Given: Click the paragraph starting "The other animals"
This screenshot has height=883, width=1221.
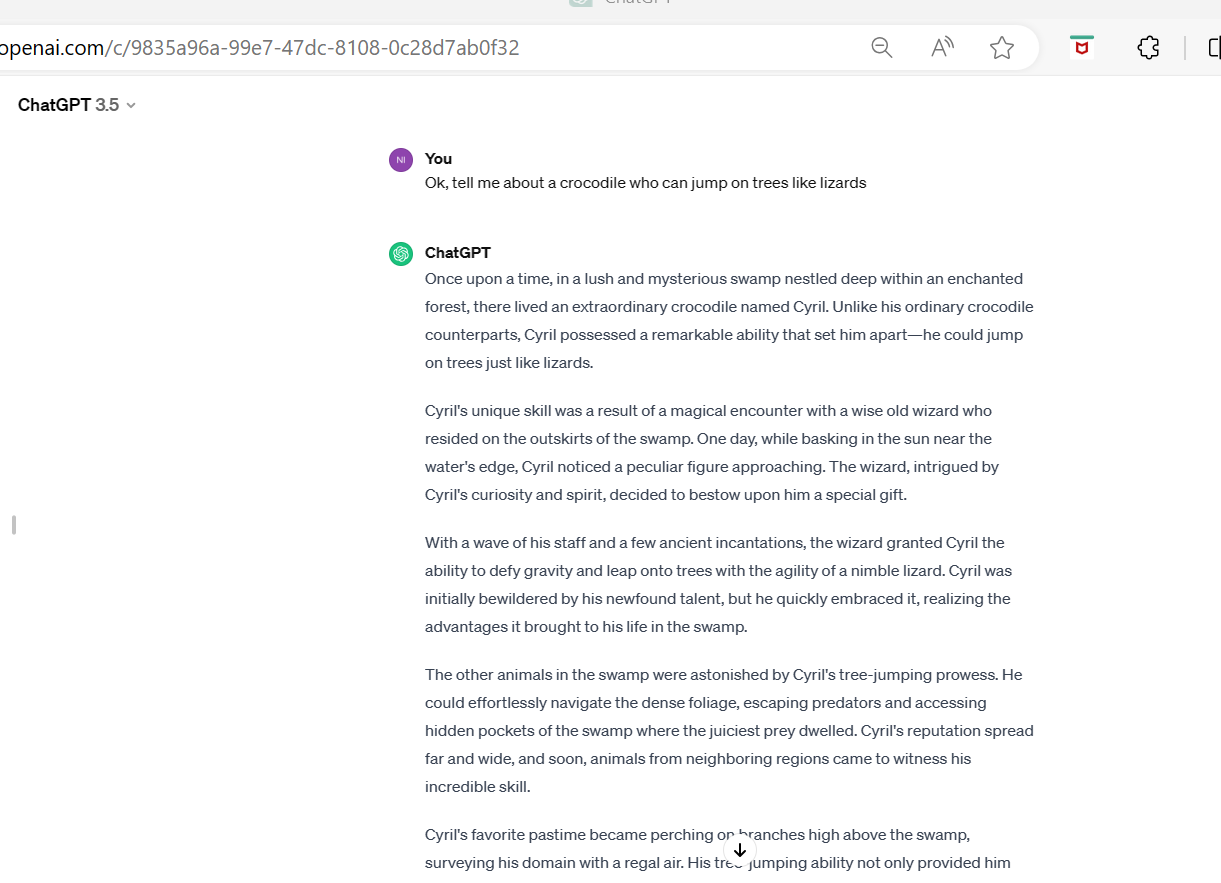Looking at the screenshot, I should 728,730.
